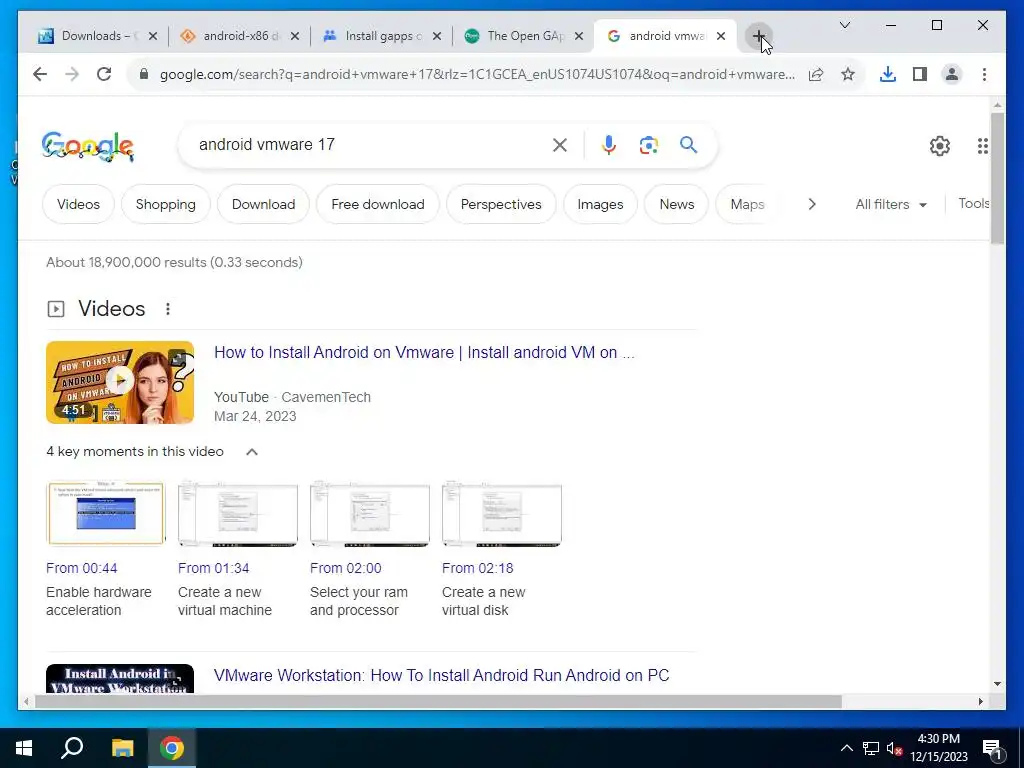The width and height of the screenshot is (1024, 768).
Task: Click the forward navigation arrow
Action: coord(72,74)
